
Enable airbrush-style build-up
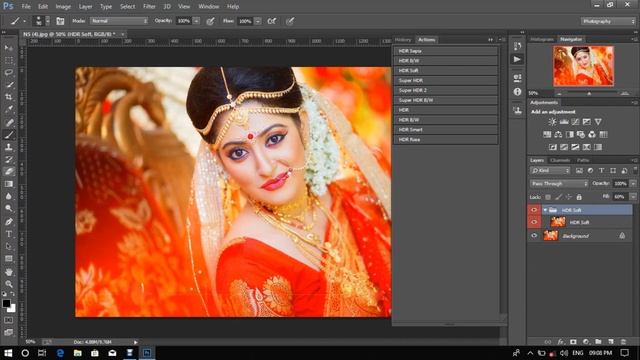pyautogui.click(x=271, y=21)
